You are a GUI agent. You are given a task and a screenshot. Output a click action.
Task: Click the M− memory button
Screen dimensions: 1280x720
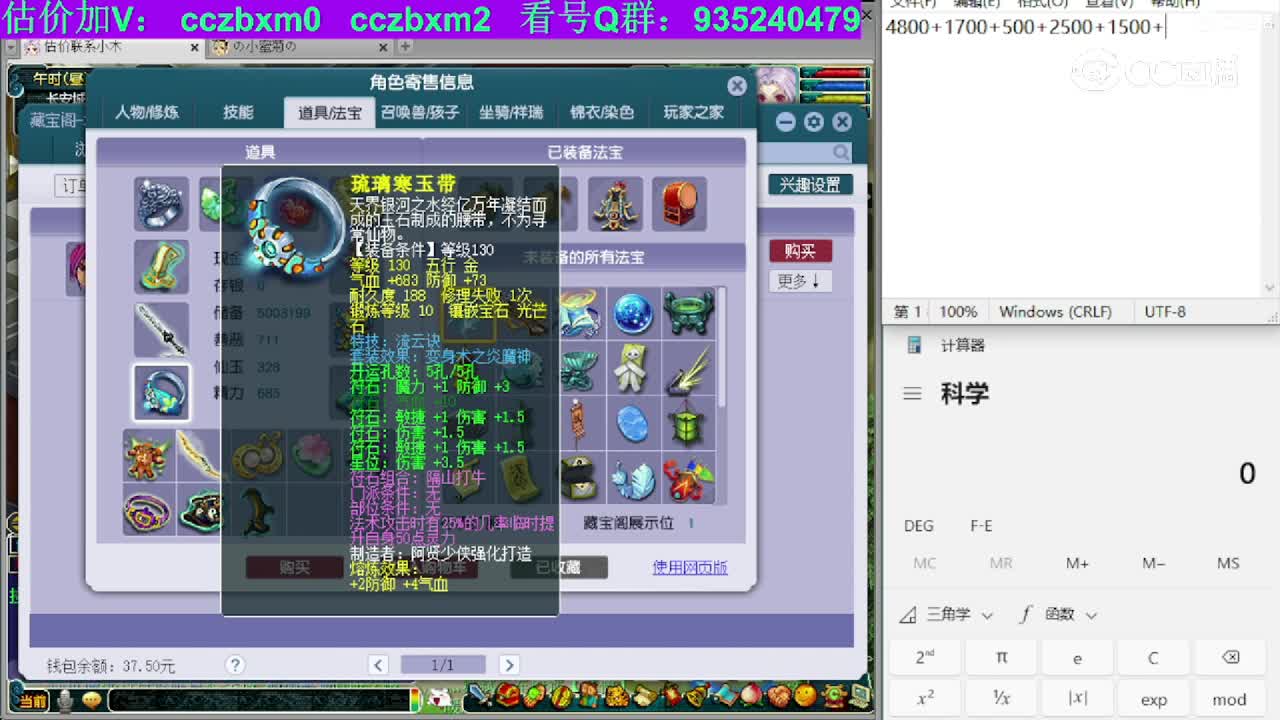(x=1153, y=563)
